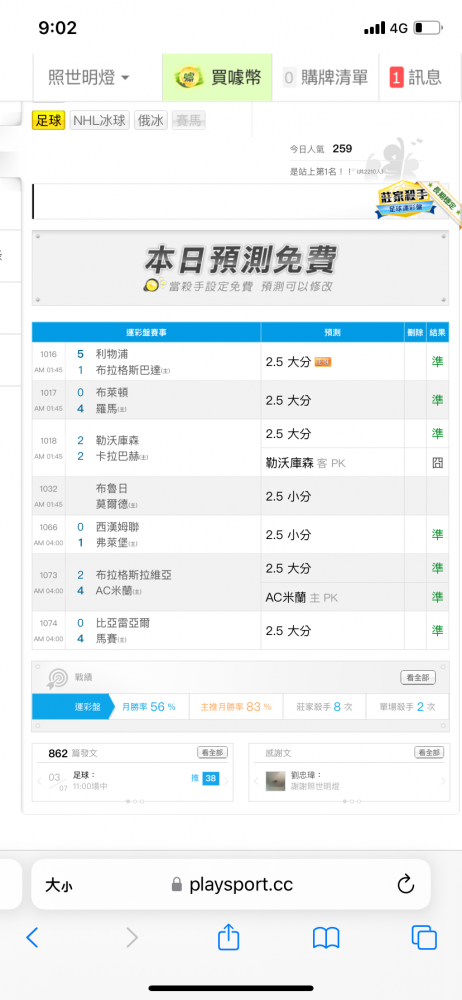
Task: Go to previous post with left arrow
Action: coord(39,781)
